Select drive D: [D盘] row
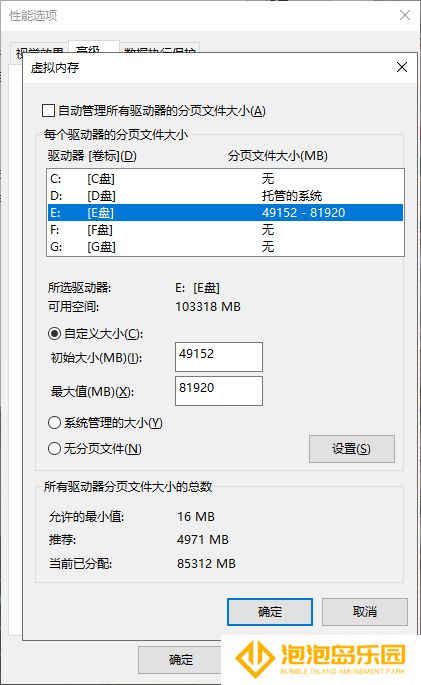 tap(225, 196)
